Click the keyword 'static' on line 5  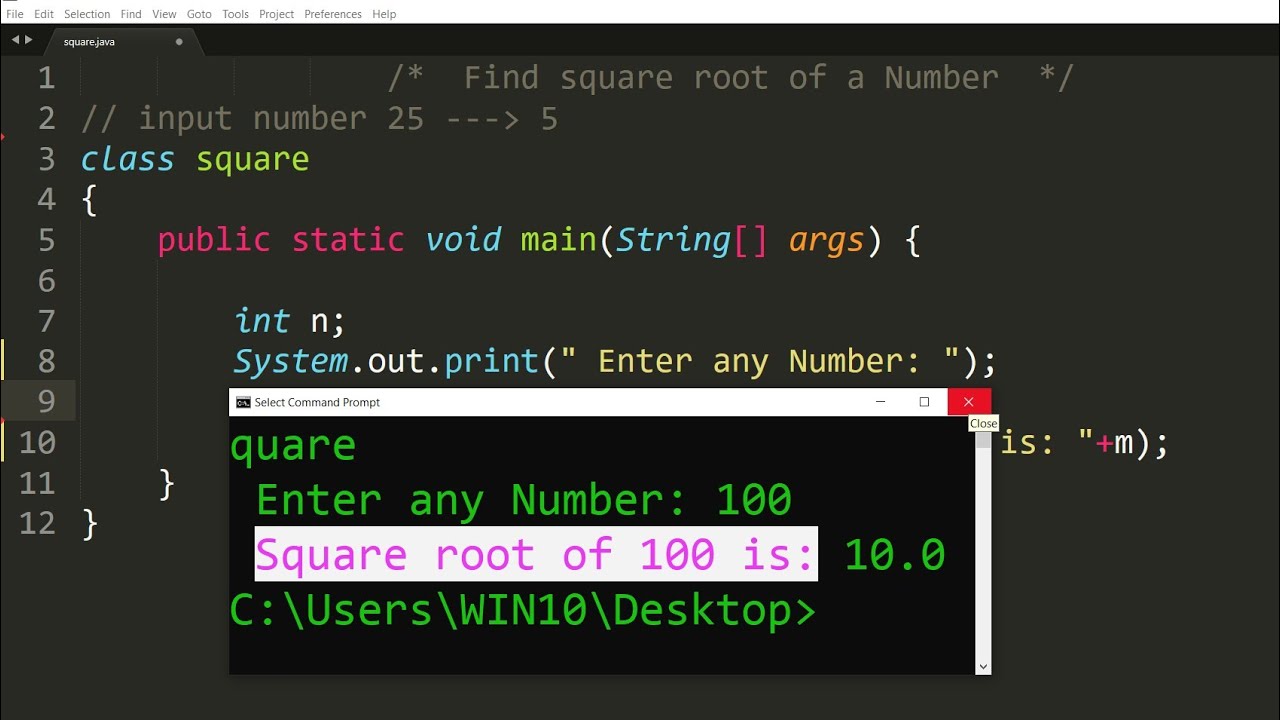pyautogui.click(x=348, y=240)
